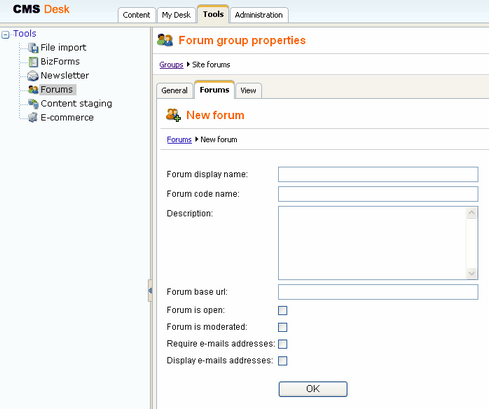Check the Forum is moderated box
The height and width of the screenshot is (409, 489).
coord(283,327)
